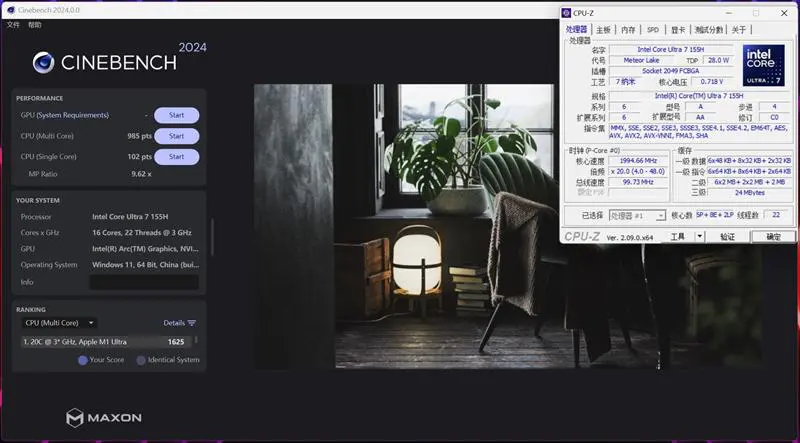Click the Maxon logo at bottom
The width and height of the screenshot is (800, 443).
104,417
